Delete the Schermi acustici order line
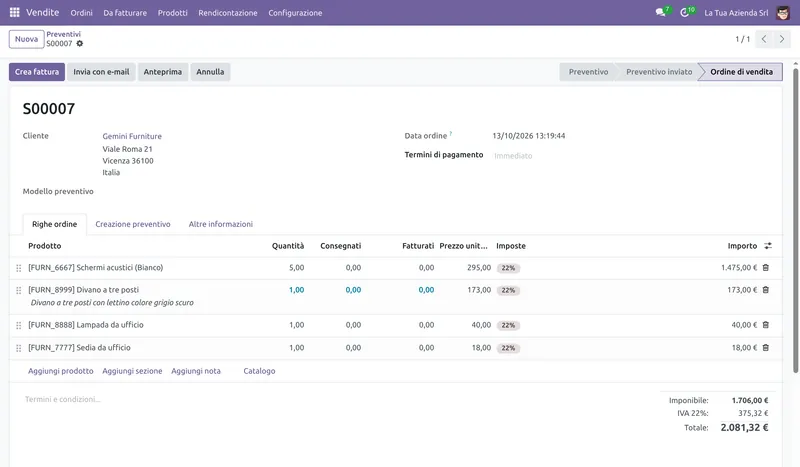 [765, 267]
